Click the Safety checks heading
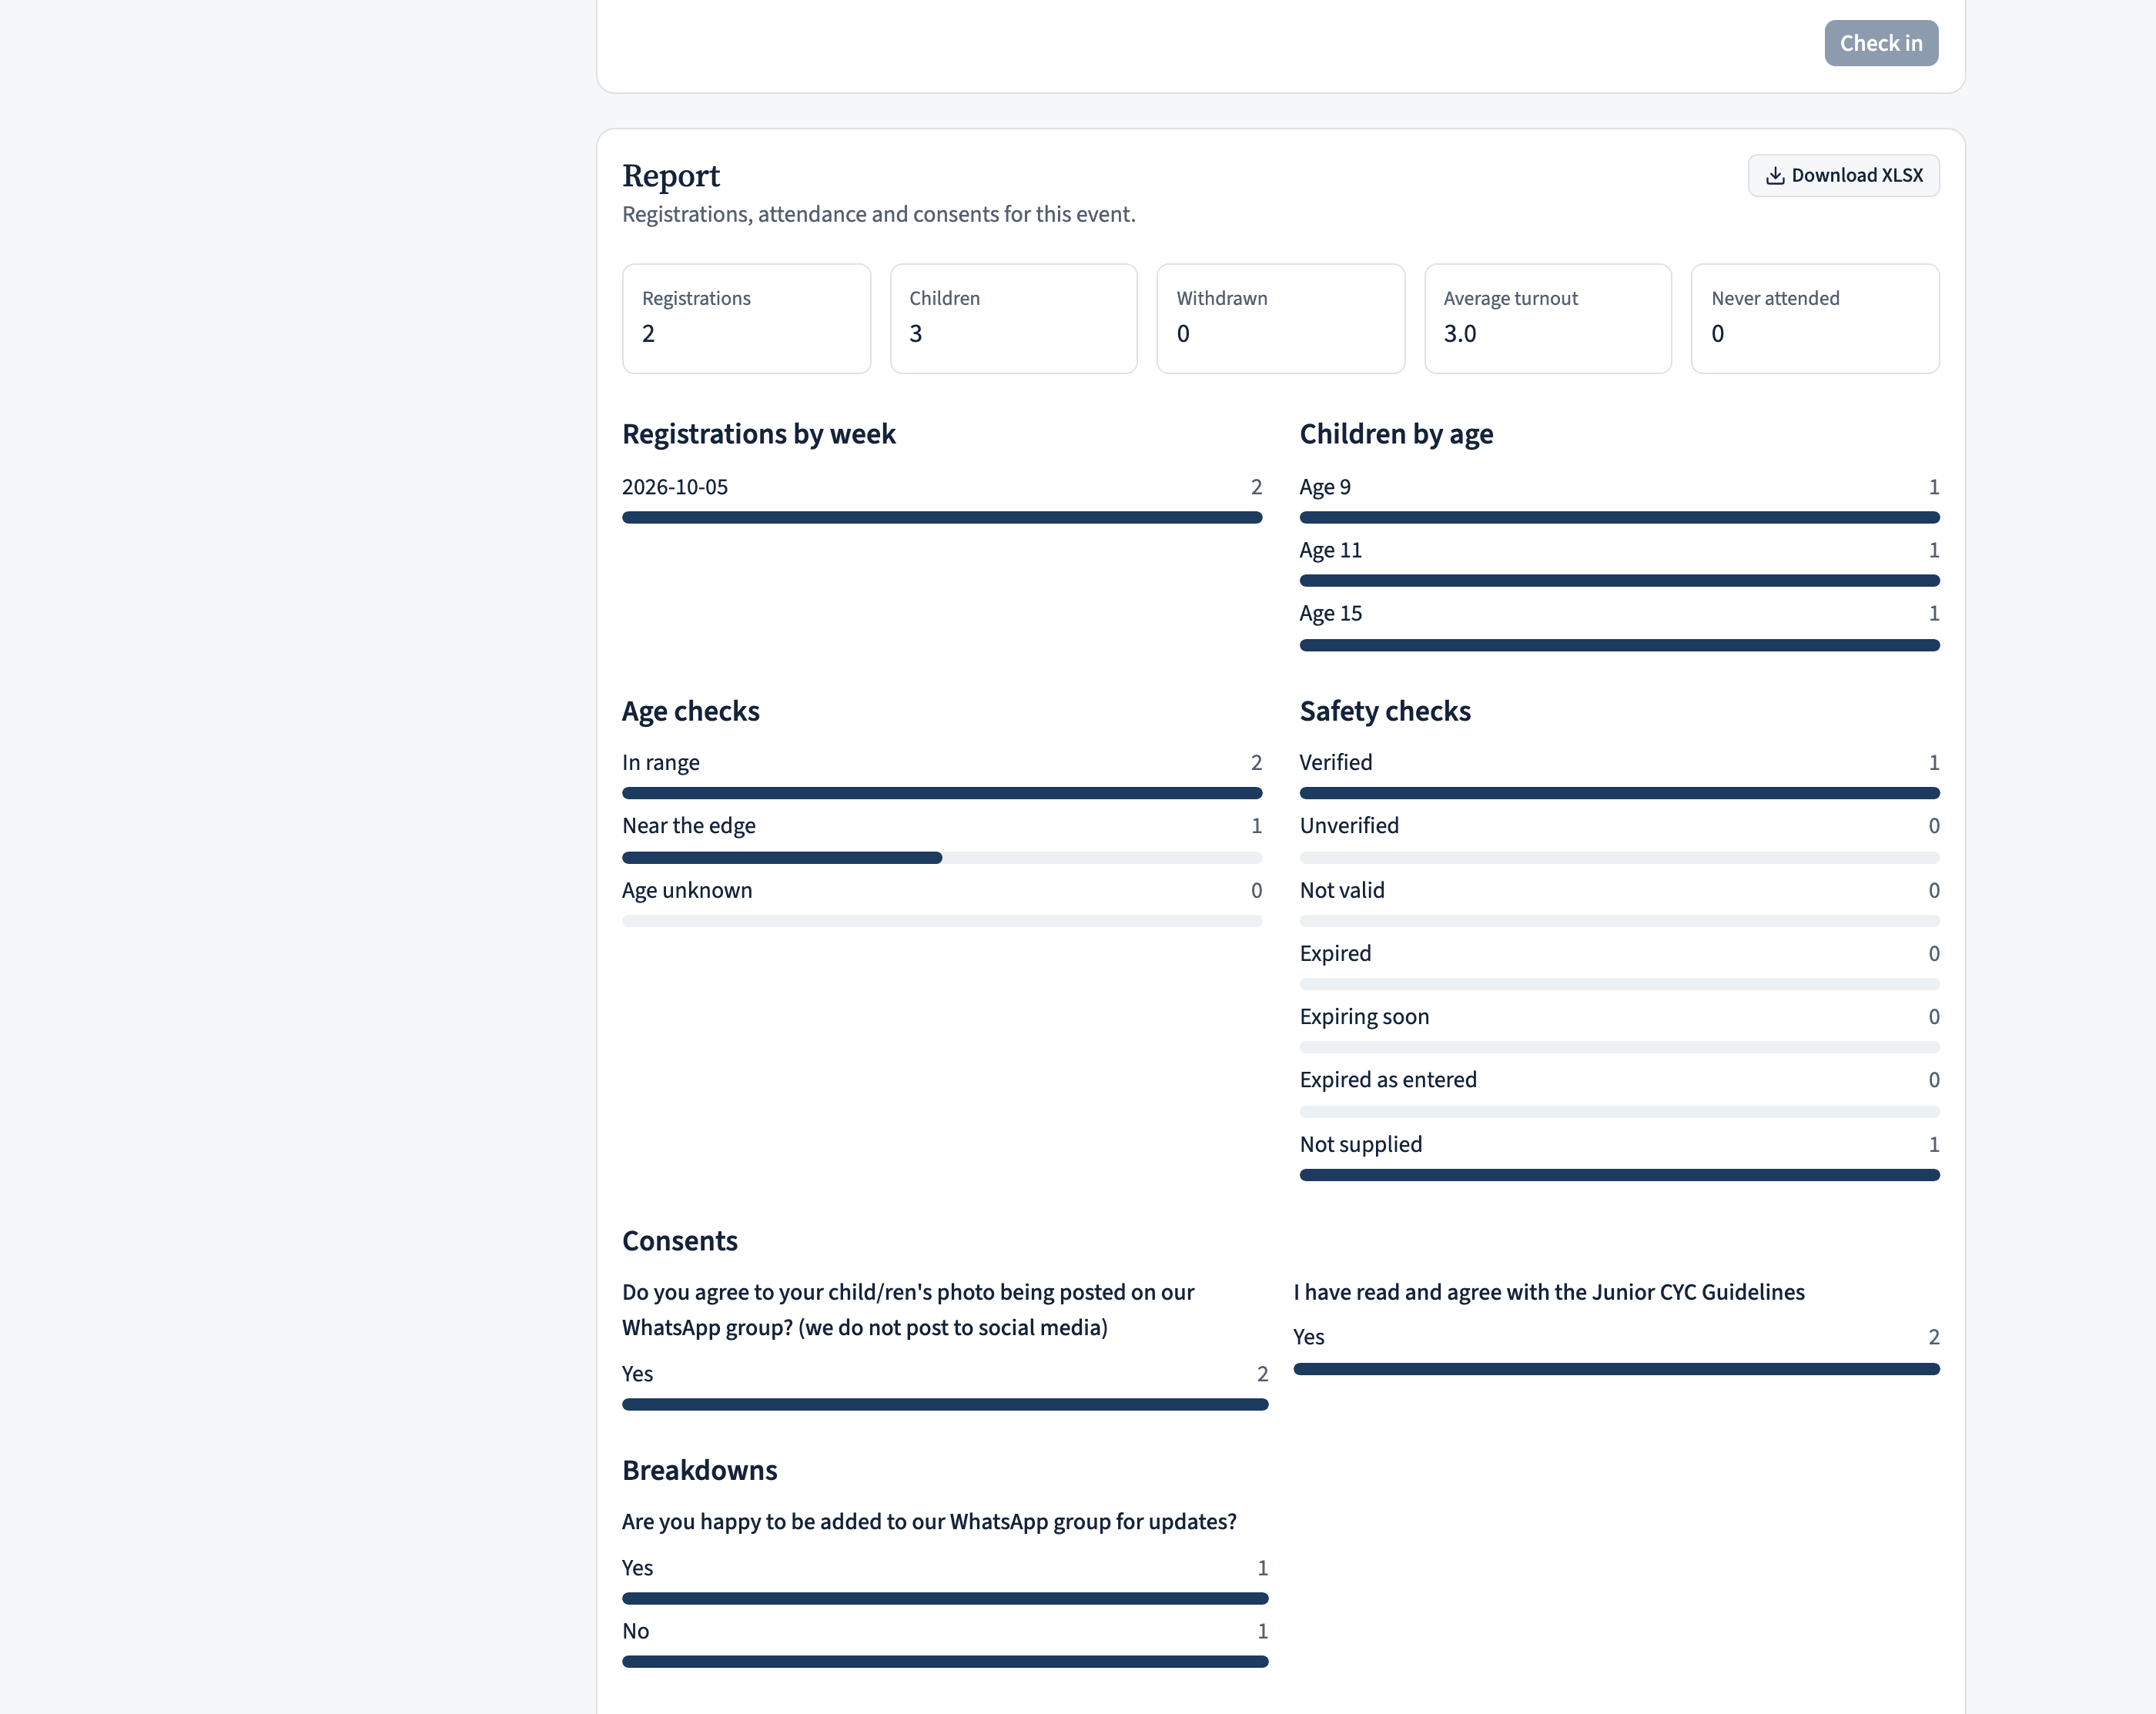2156x1714 pixels. pos(1384,711)
